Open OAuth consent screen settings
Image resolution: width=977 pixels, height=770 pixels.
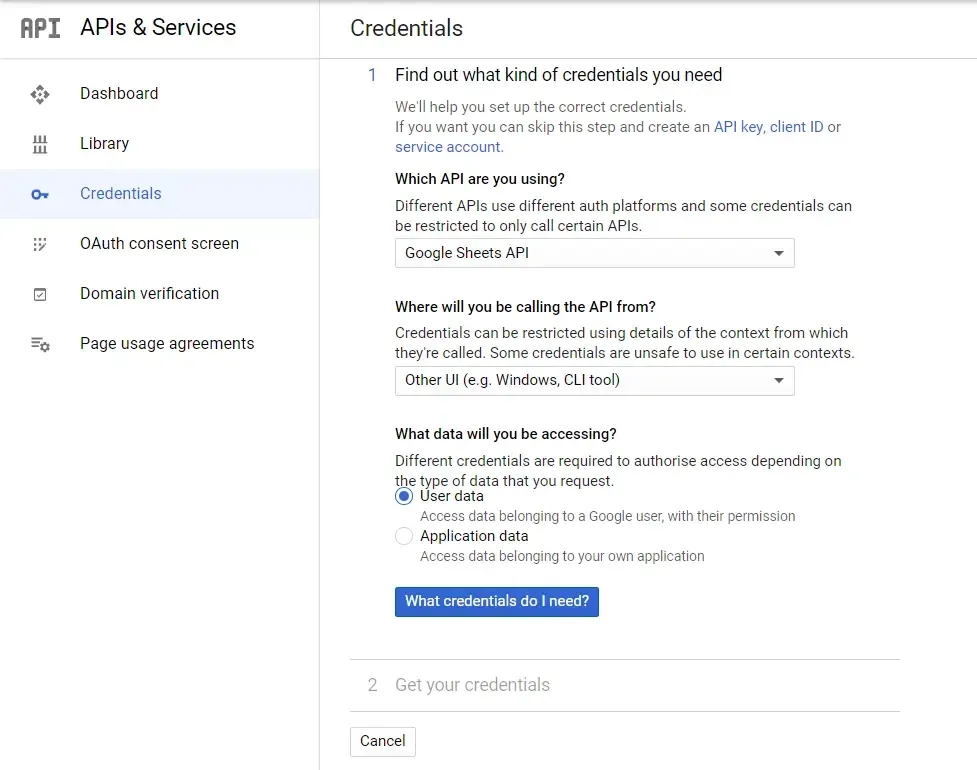click(x=160, y=243)
